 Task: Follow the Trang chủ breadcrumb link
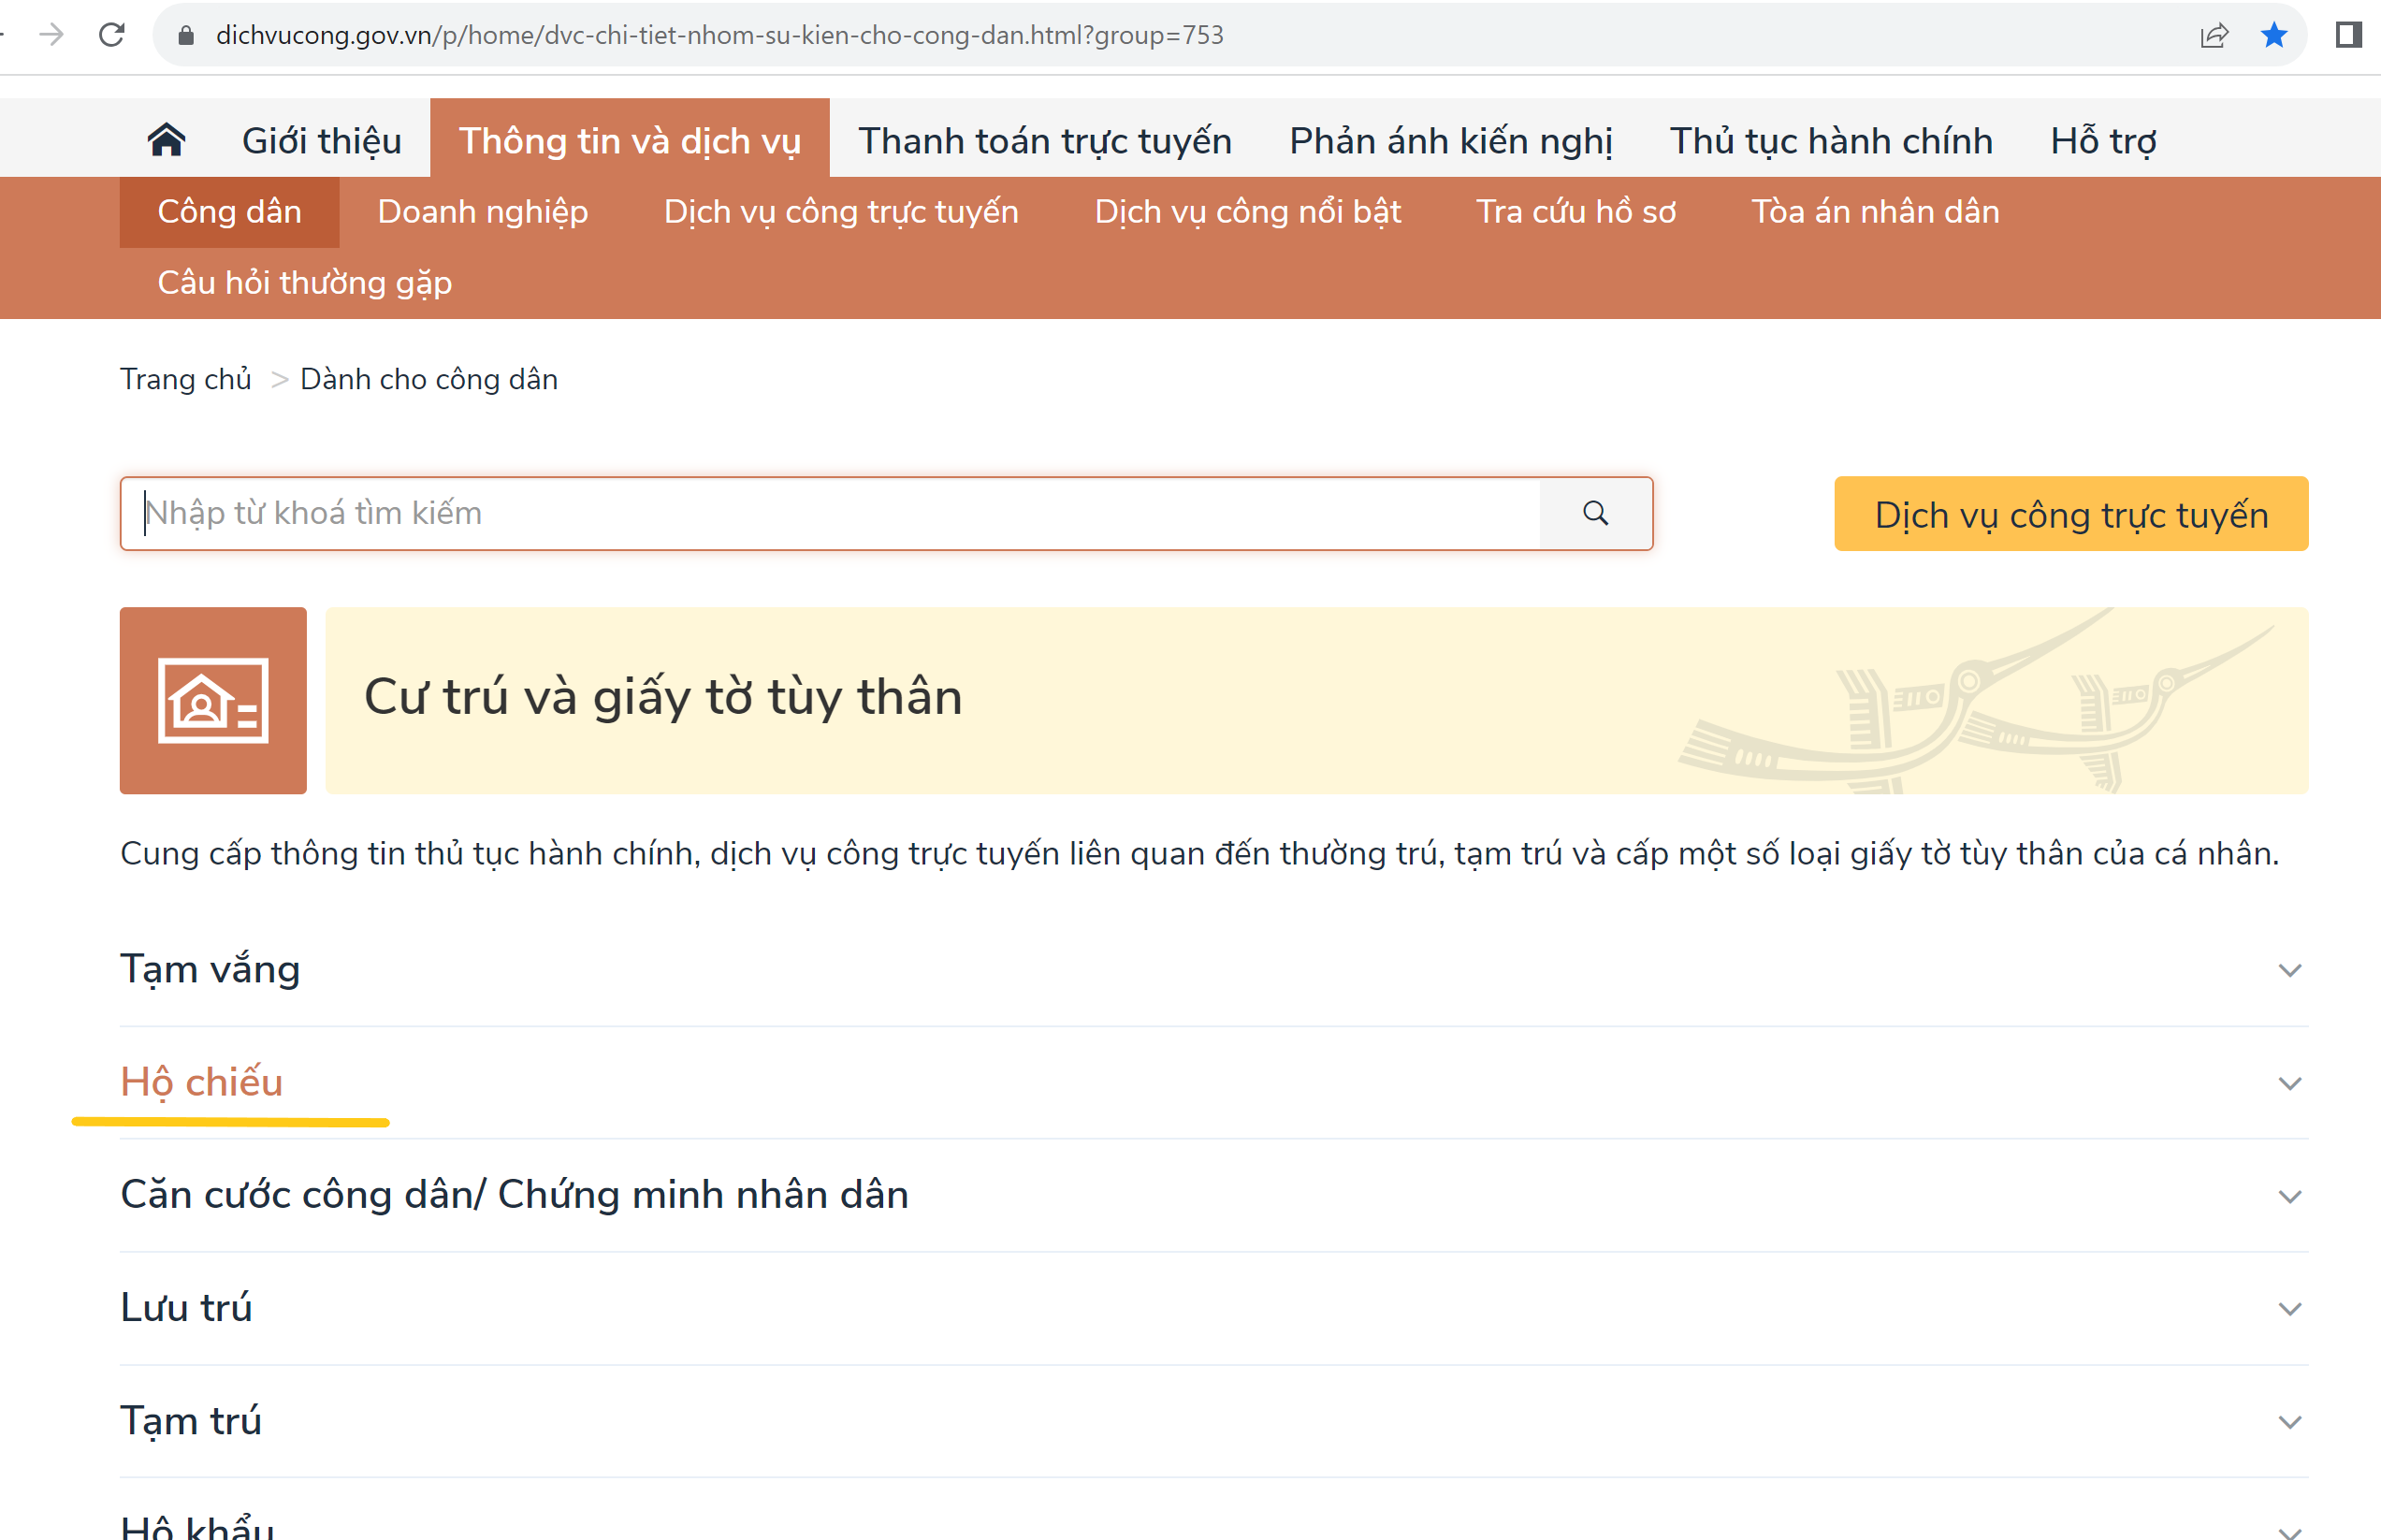[185, 379]
